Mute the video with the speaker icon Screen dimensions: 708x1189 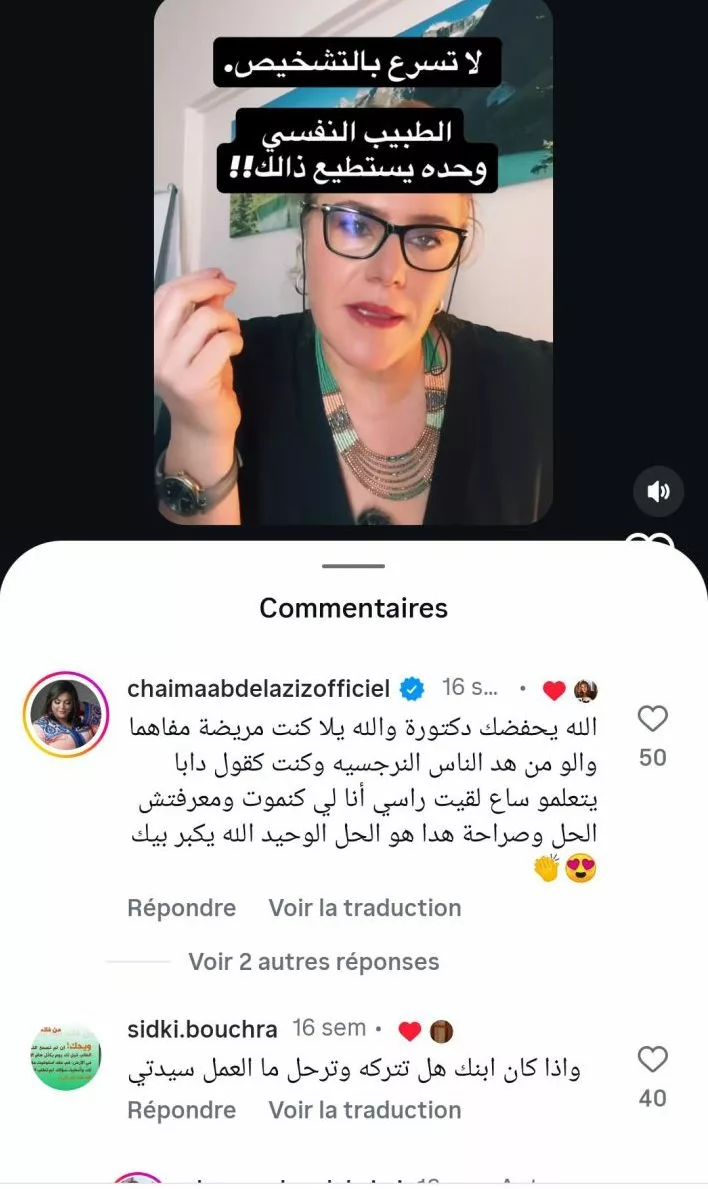pyautogui.click(x=658, y=491)
